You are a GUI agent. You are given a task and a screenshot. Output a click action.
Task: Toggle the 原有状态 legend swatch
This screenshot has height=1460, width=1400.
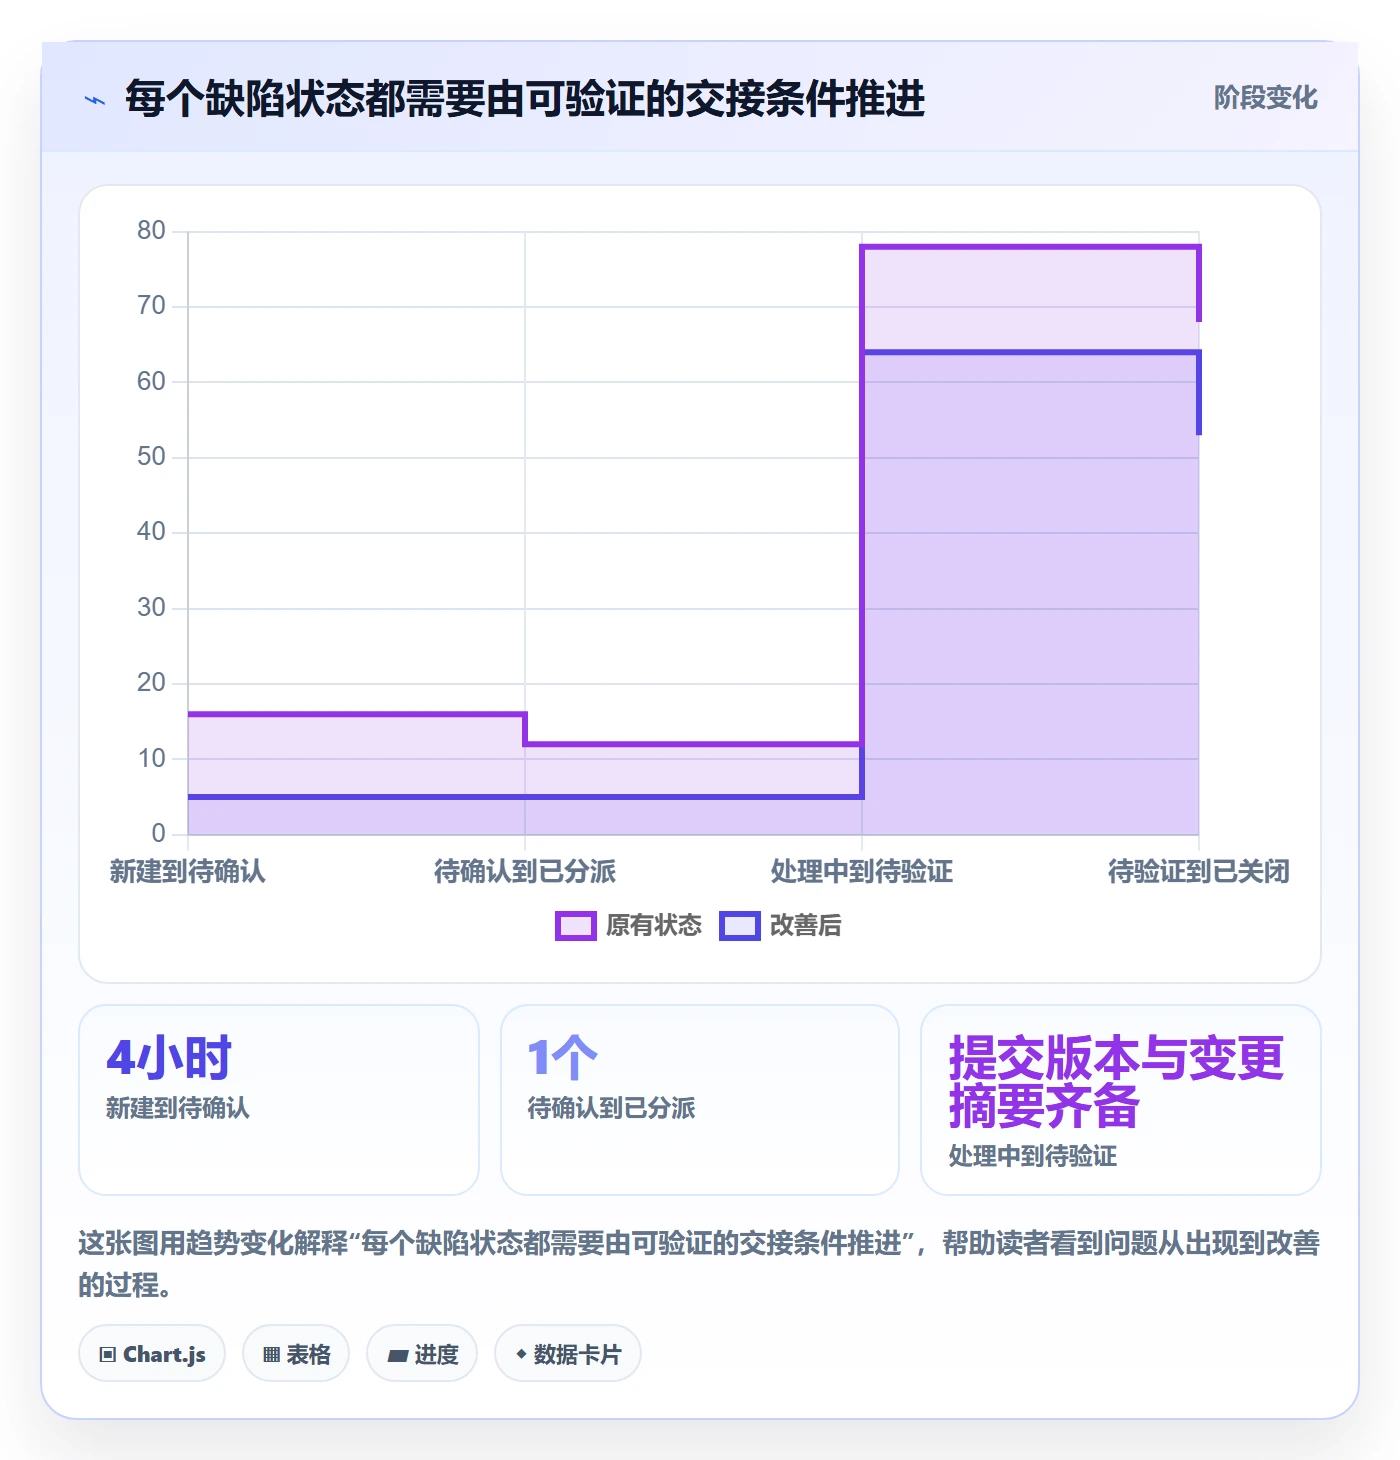click(575, 926)
